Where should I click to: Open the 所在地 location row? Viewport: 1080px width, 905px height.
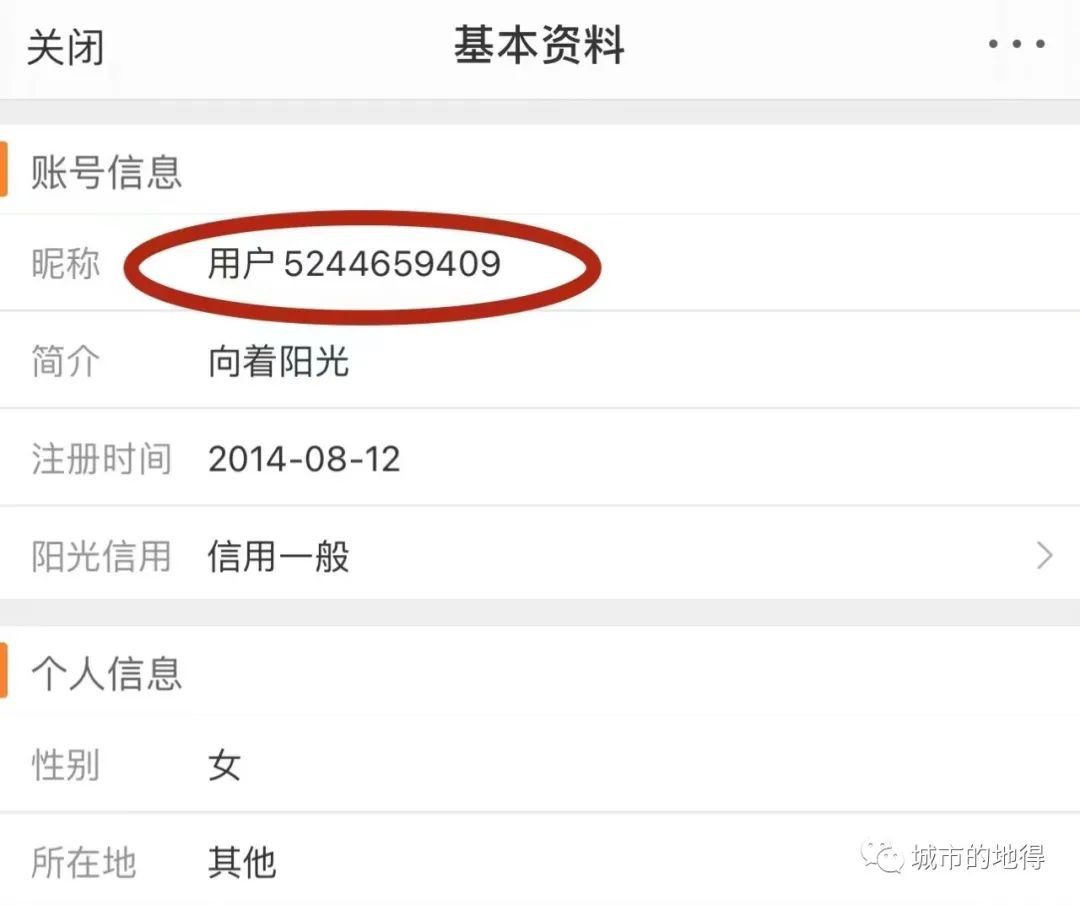tap(540, 860)
